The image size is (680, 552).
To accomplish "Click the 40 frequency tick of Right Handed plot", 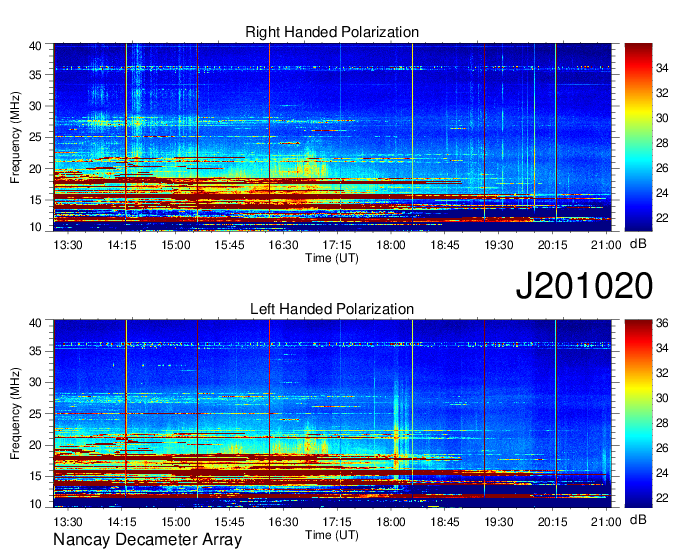I will (x=35, y=46).
